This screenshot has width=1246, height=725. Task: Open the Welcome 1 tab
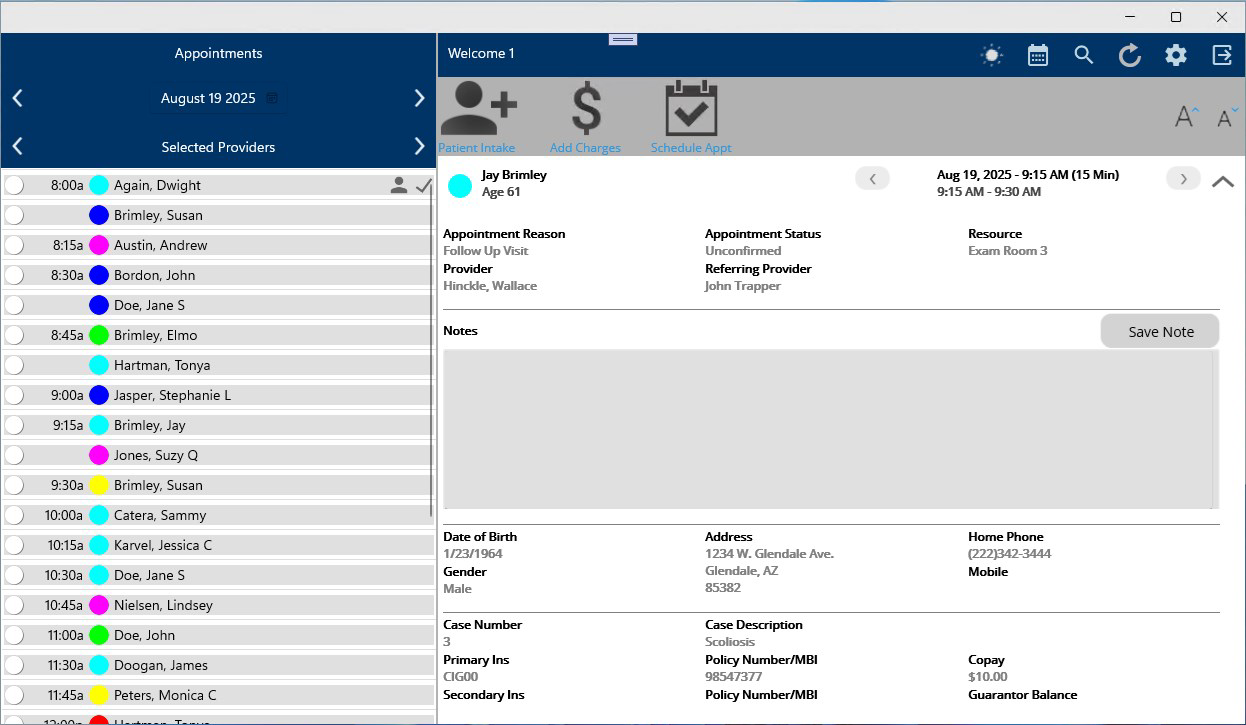click(x=481, y=54)
